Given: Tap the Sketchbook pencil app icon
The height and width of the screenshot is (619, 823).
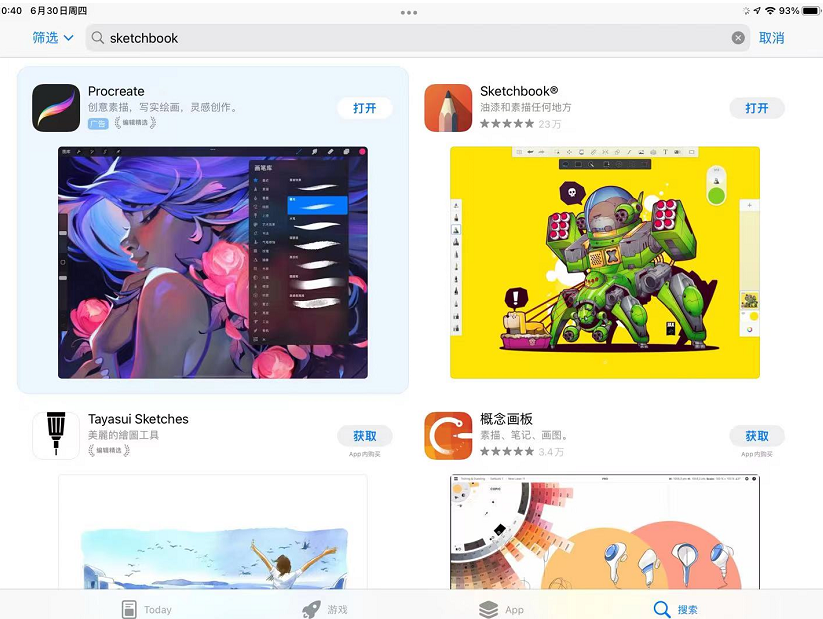Looking at the screenshot, I should (x=447, y=107).
